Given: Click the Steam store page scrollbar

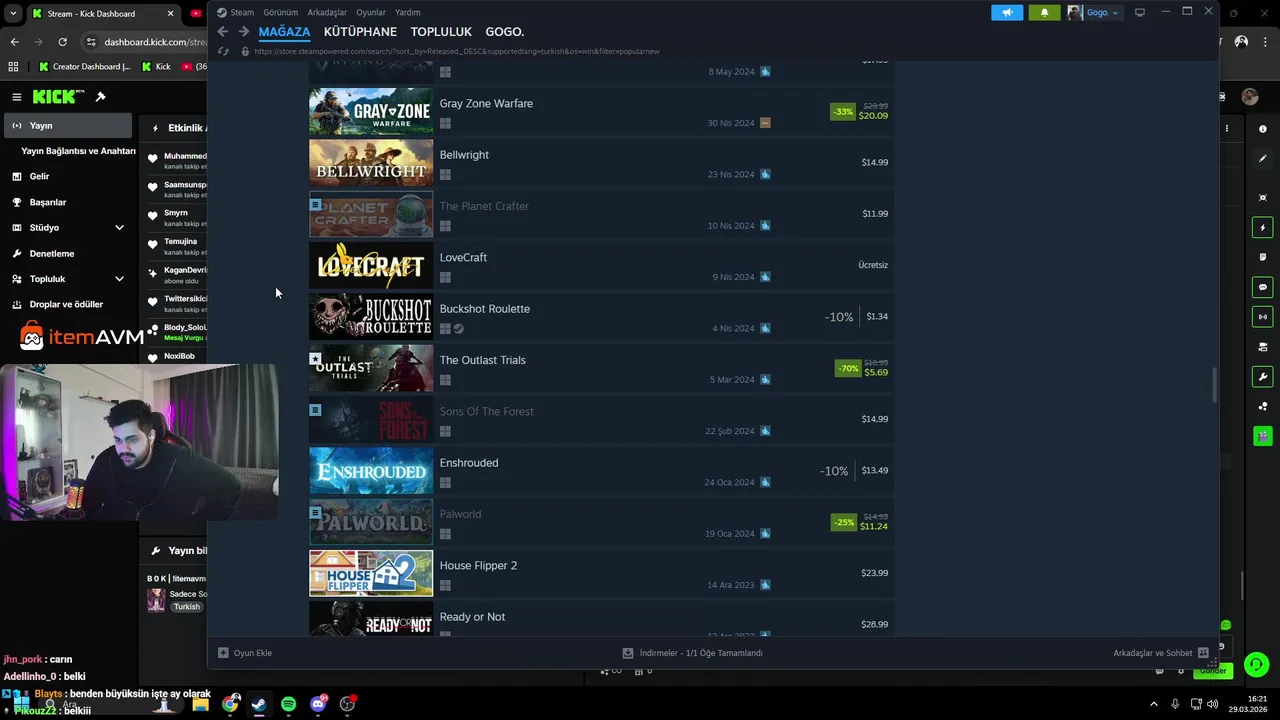Looking at the screenshot, I should (x=1215, y=385).
